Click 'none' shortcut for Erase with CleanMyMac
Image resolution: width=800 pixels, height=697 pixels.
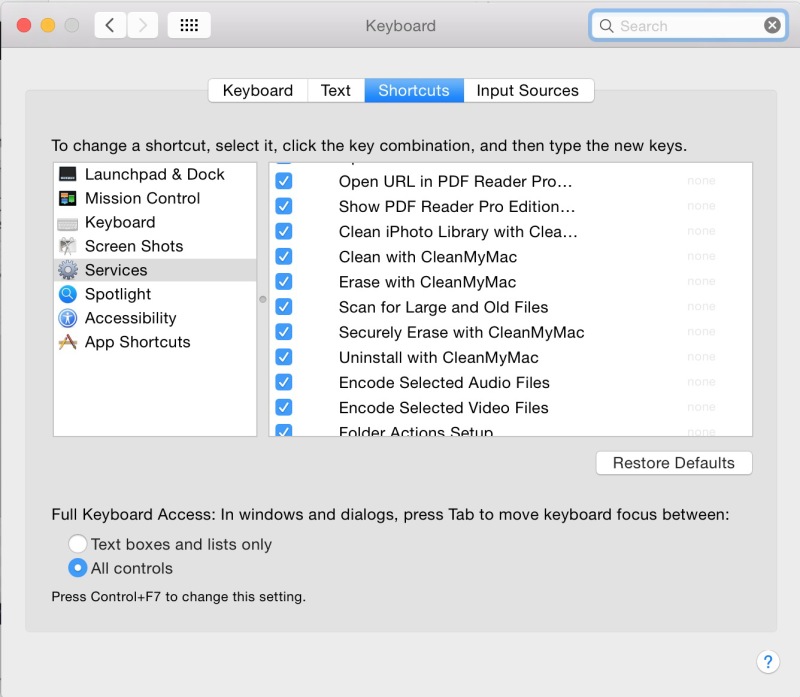coord(701,281)
